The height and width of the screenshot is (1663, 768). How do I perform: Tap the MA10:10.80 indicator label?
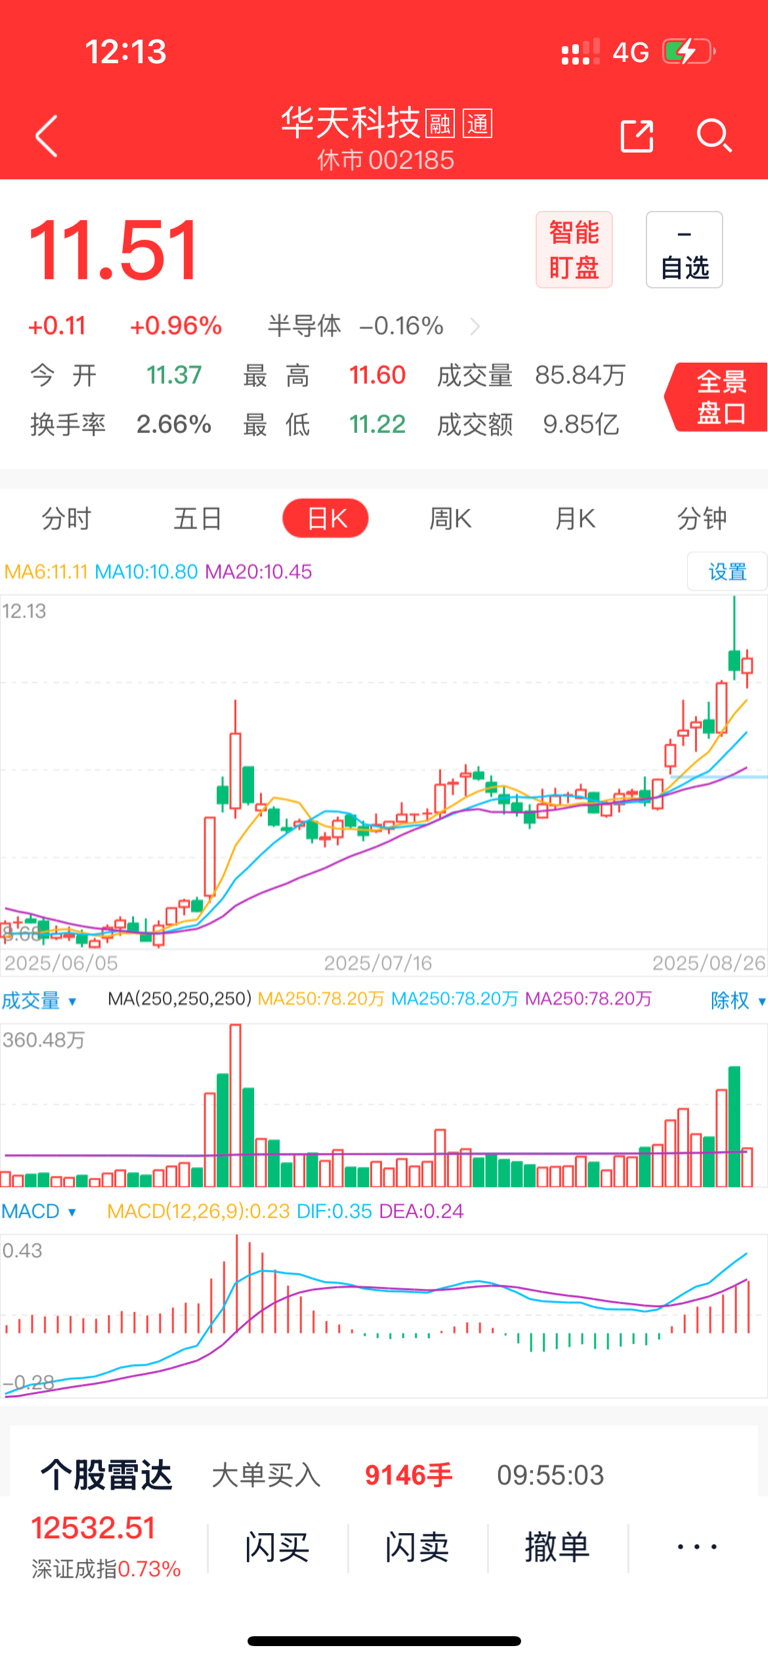pyautogui.click(x=146, y=572)
